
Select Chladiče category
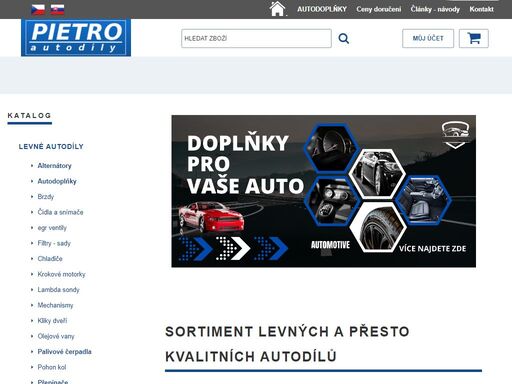(50, 259)
